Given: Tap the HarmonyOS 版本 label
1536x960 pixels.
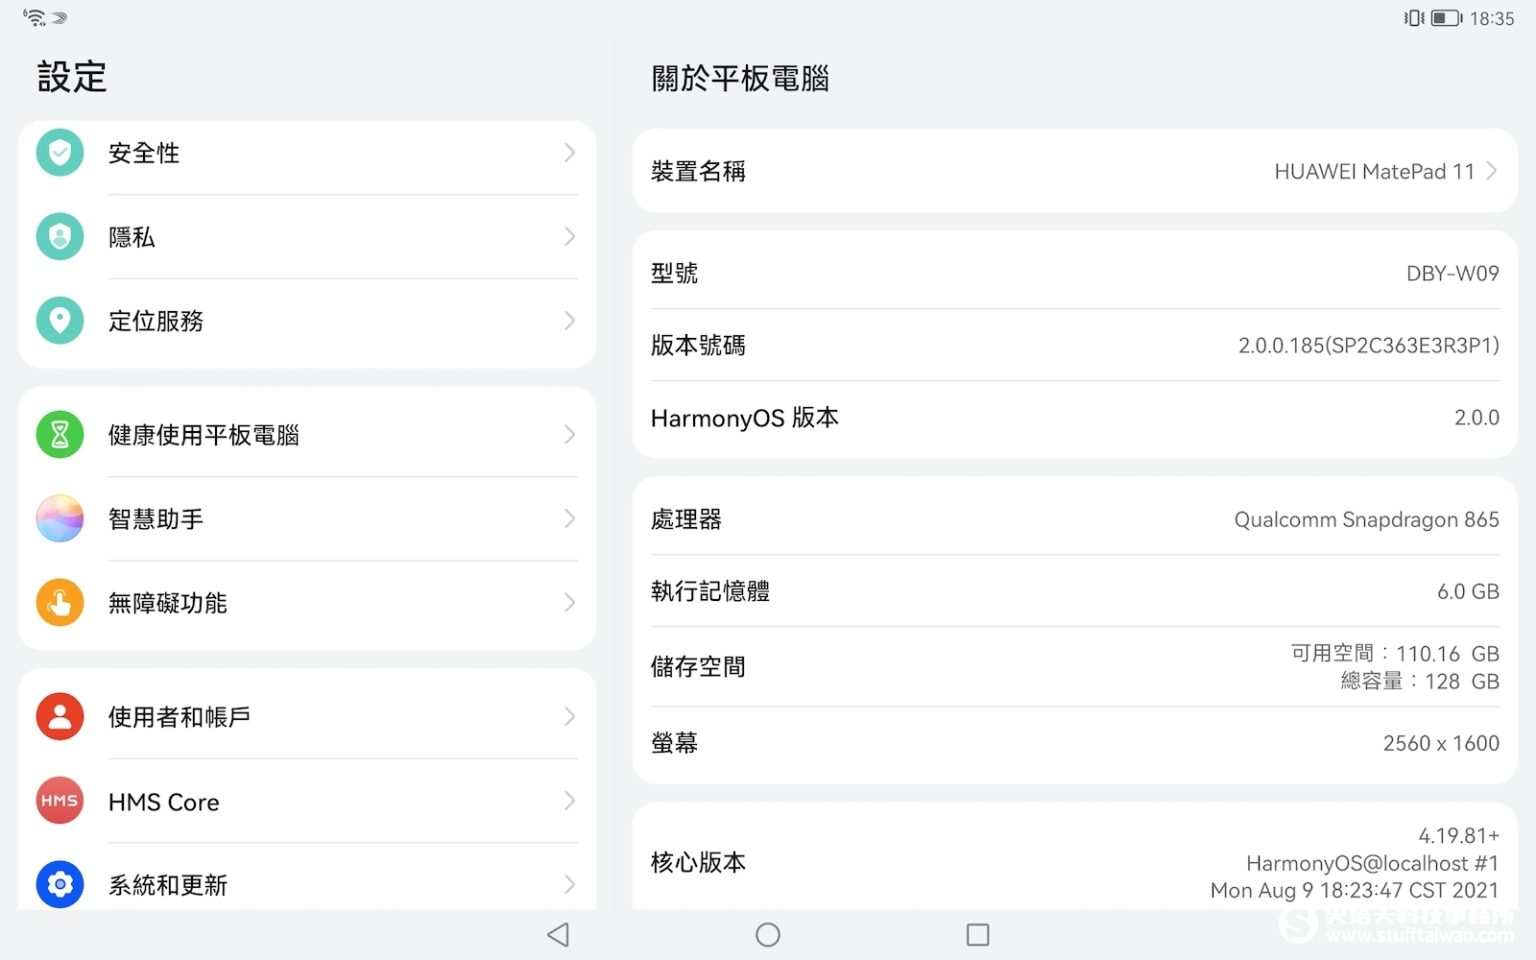Looking at the screenshot, I should 745,418.
